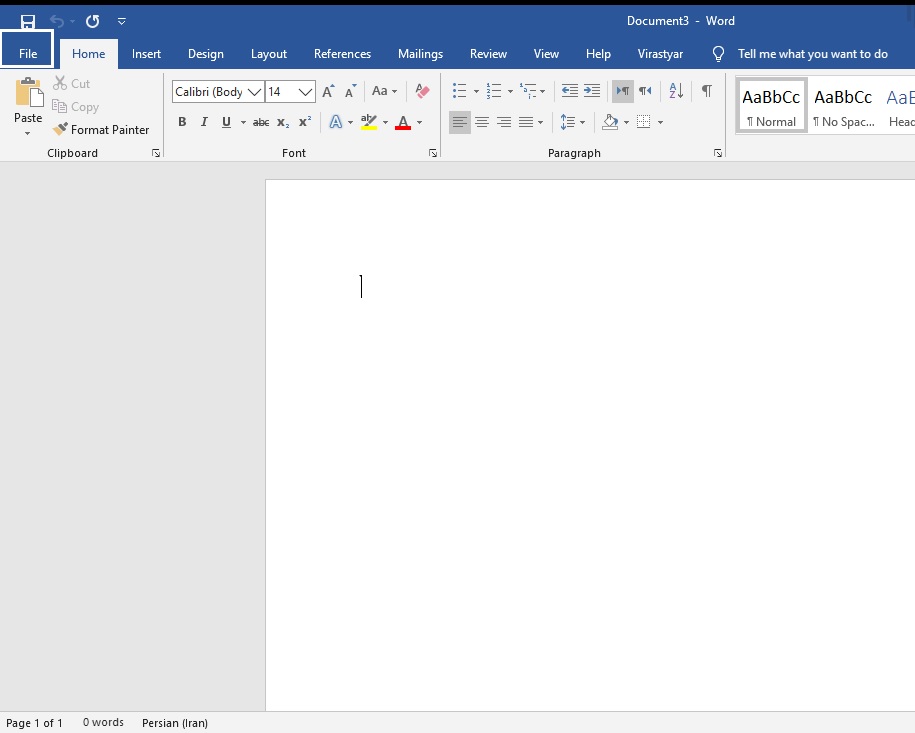
Task: Click Line and Paragraph Spacing icon
Action: point(568,122)
